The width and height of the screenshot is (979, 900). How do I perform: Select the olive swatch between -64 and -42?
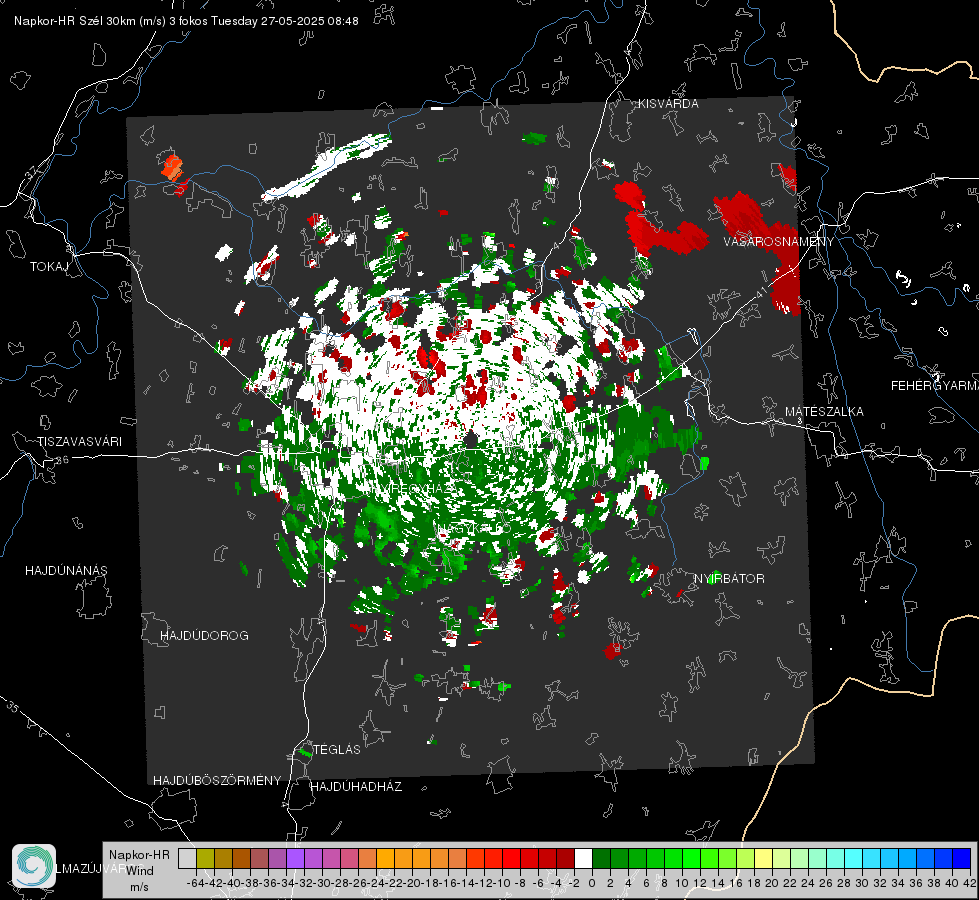pyautogui.click(x=205, y=858)
